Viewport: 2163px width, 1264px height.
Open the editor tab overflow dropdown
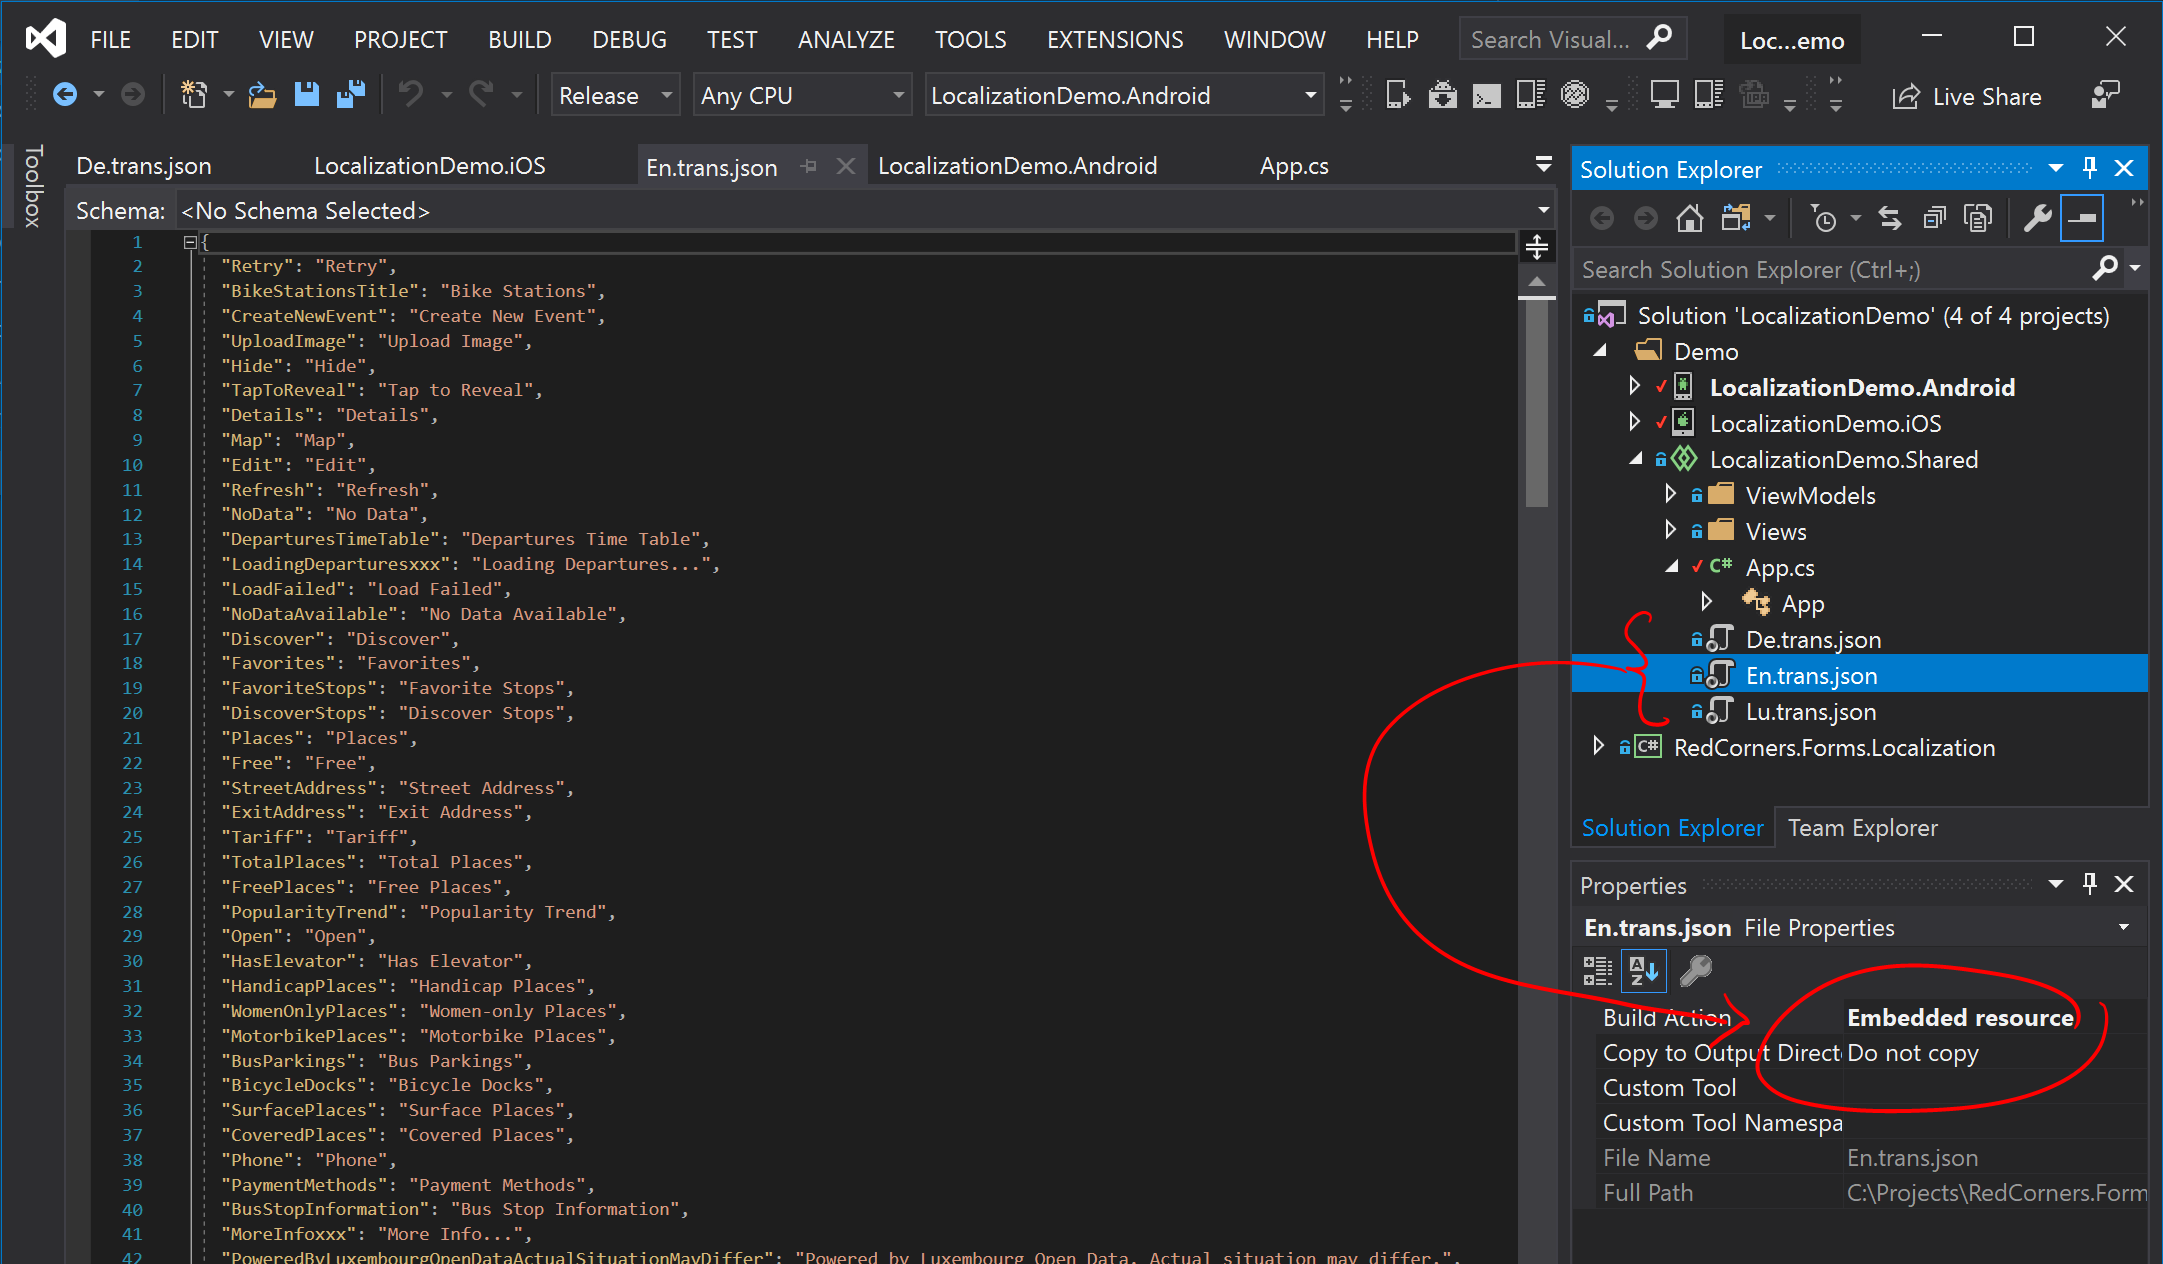(x=1543, y=164)
